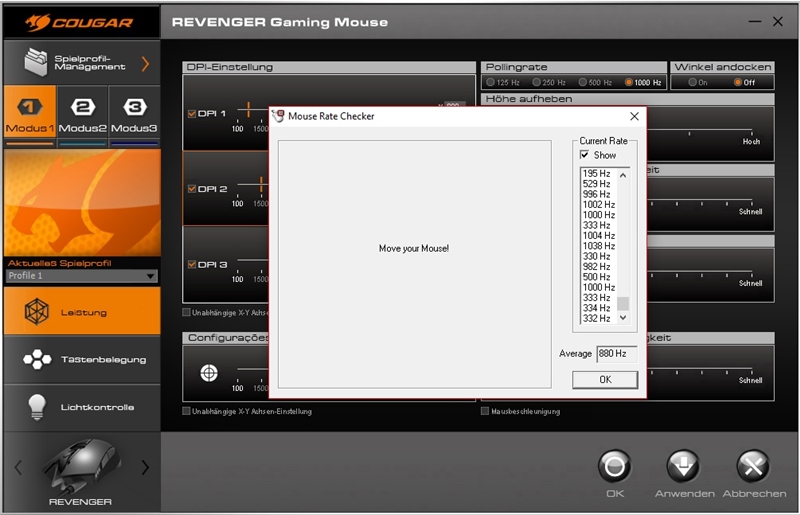Click the Cougar logo

79,22
